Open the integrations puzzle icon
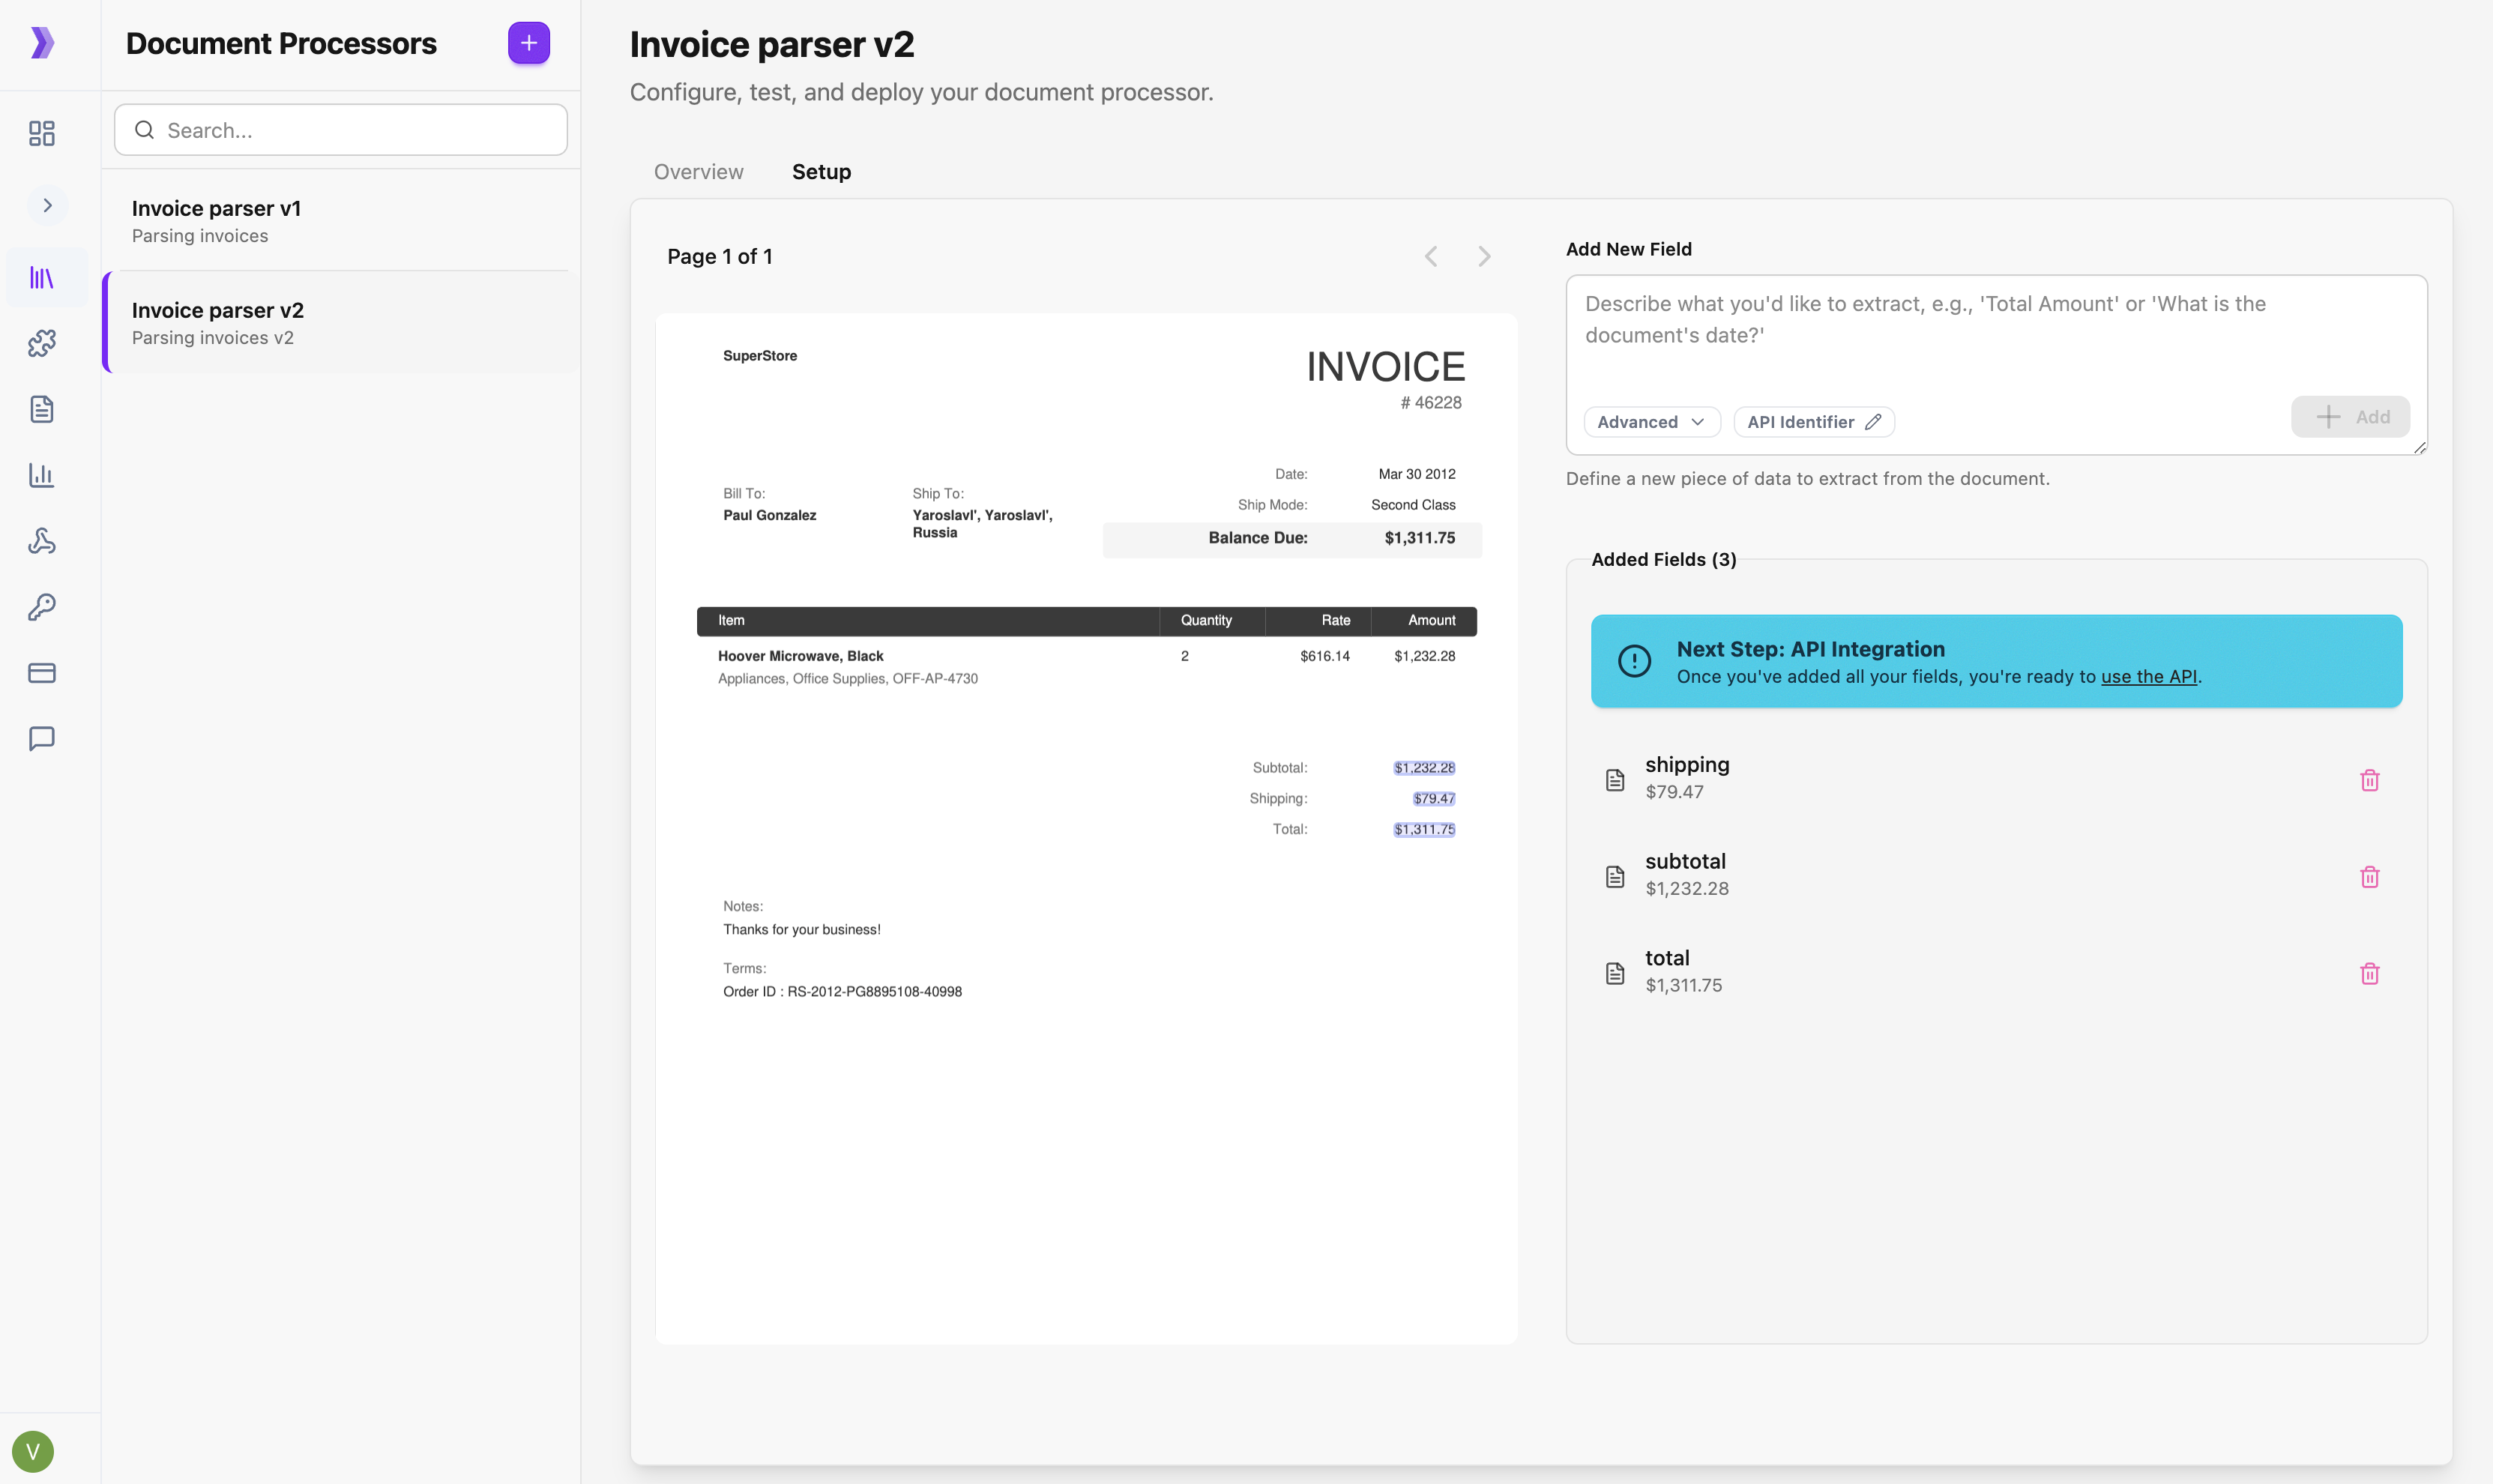 click(x=42, y=343)
